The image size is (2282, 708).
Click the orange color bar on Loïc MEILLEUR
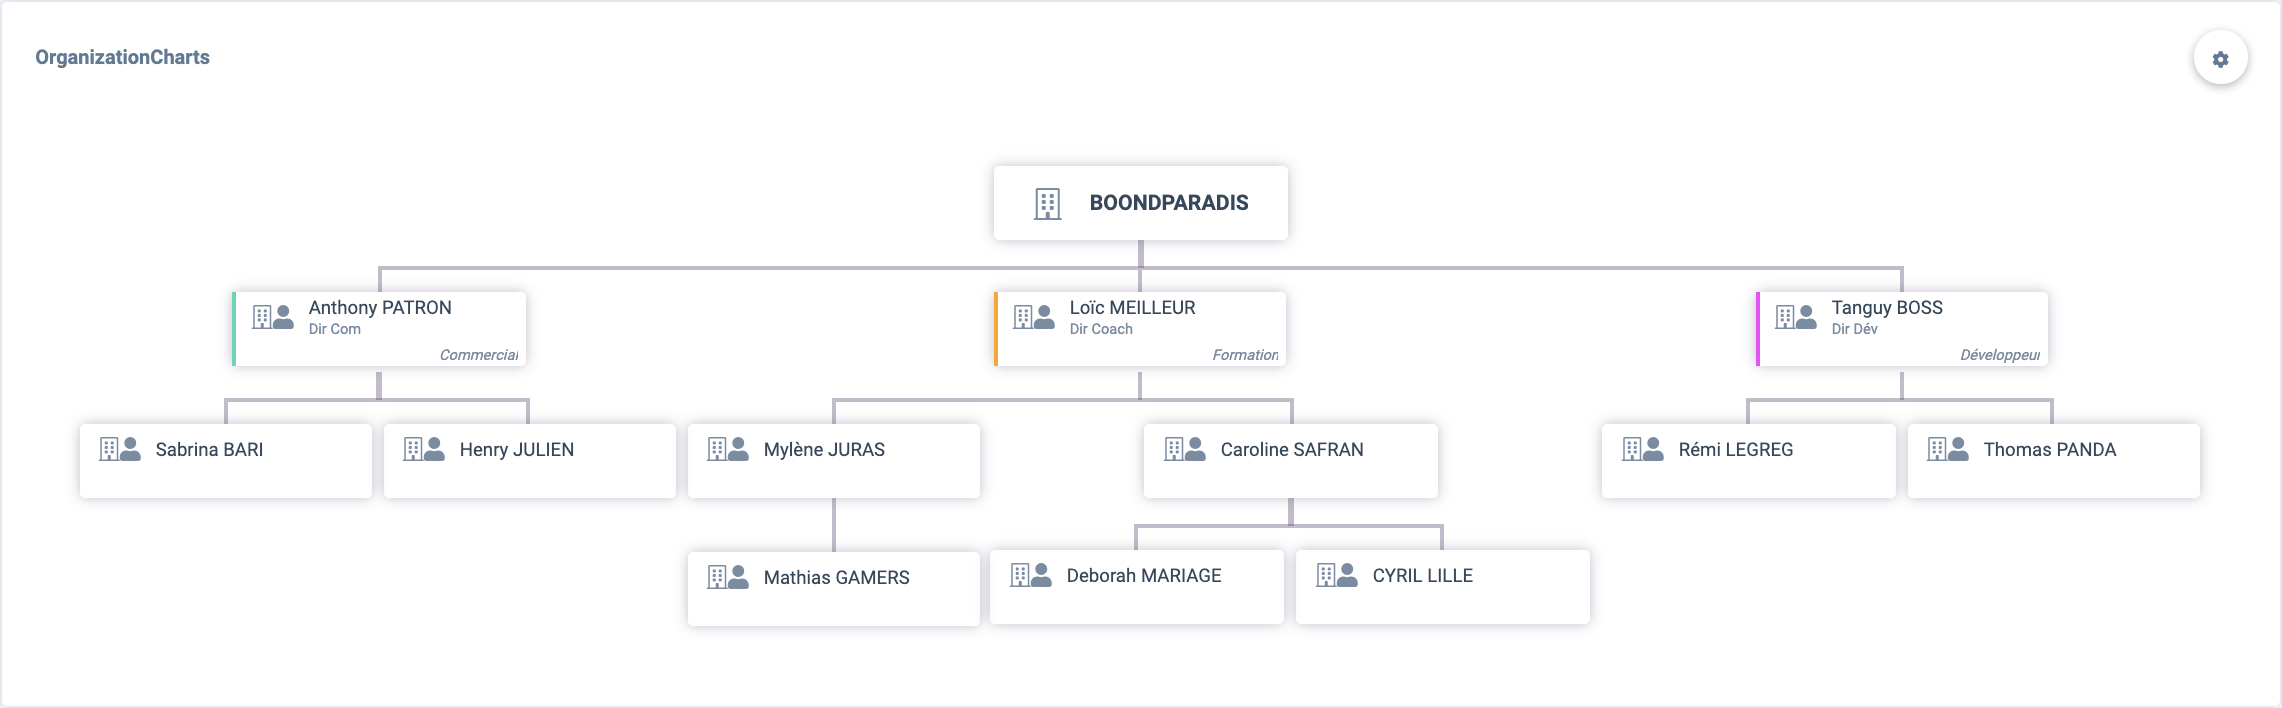(x=996, y=329)
